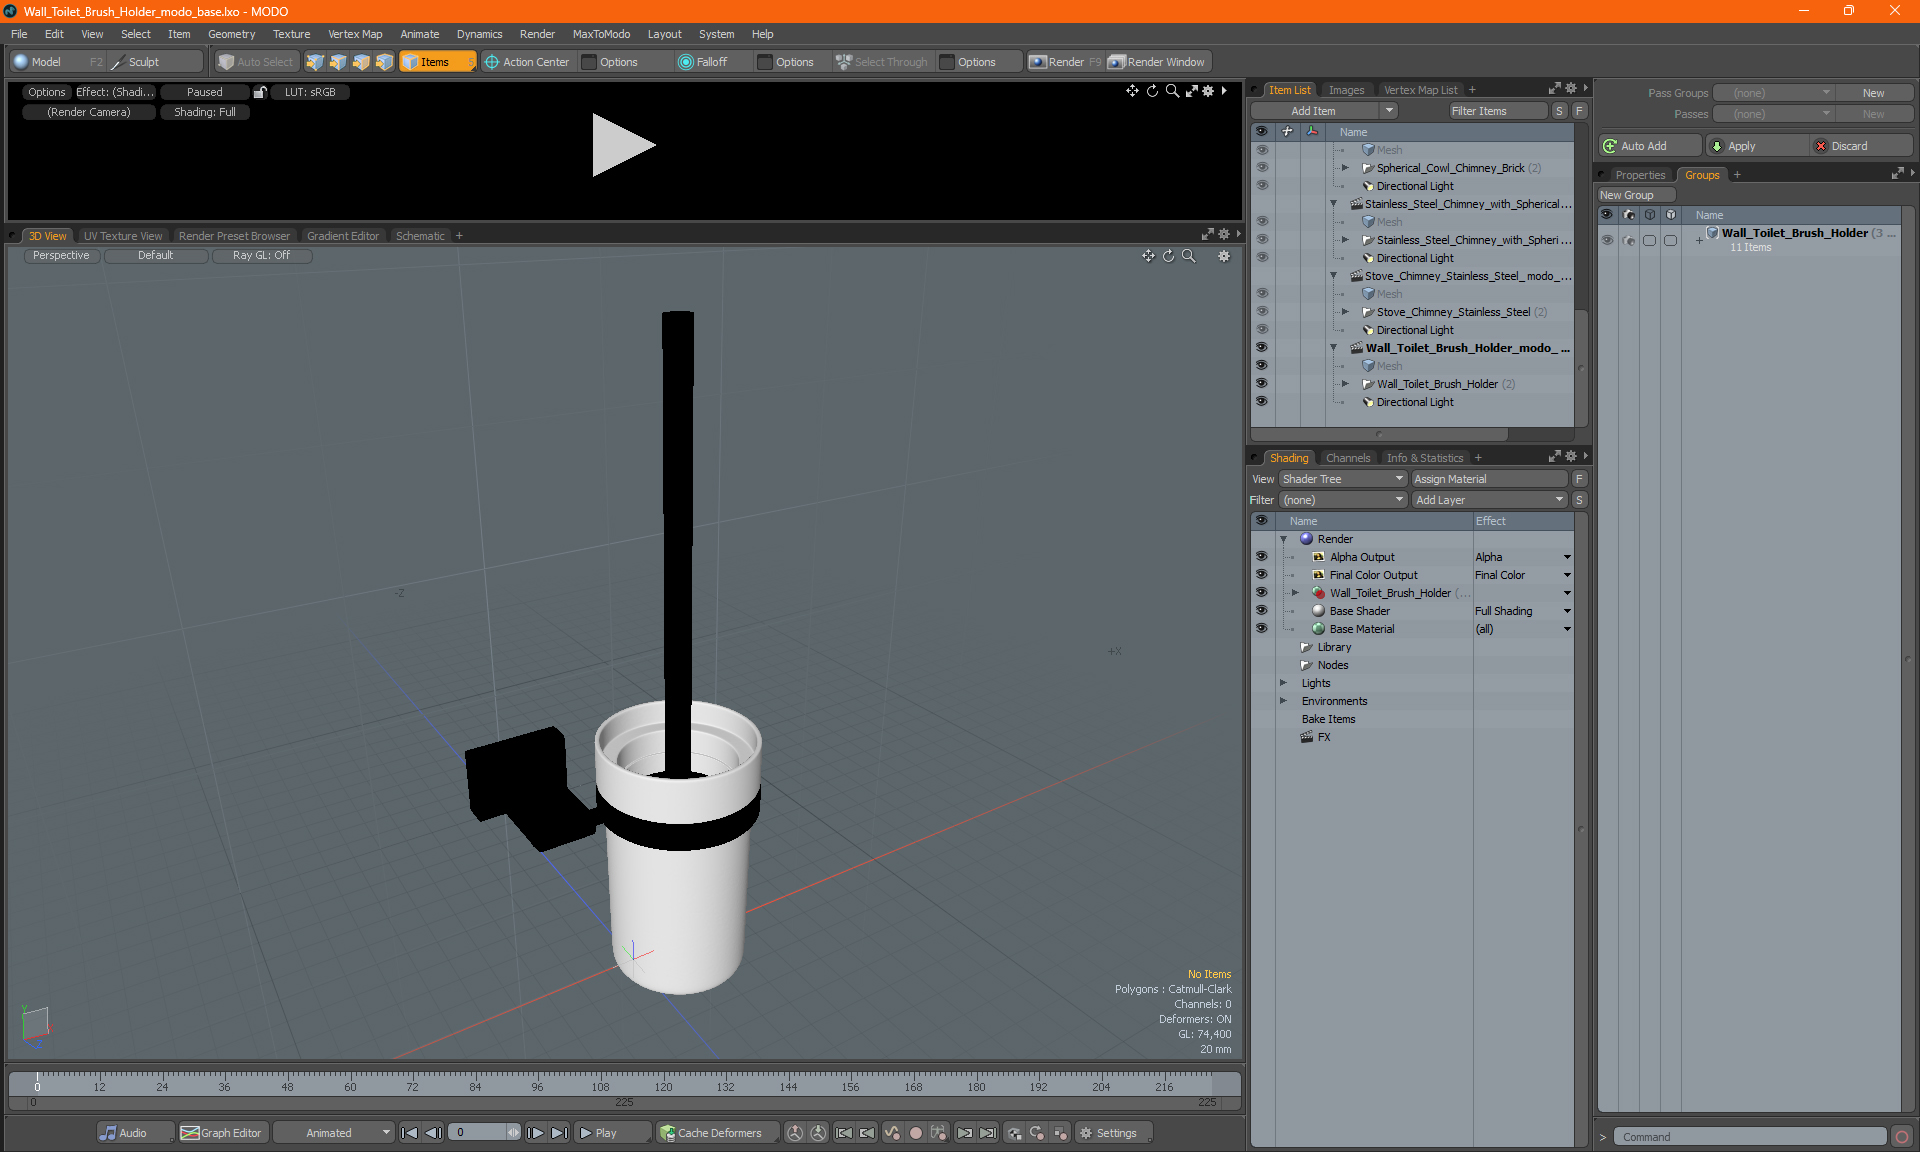1920x1152 pixels.
Task: Select Edges selection mode icon
Action: pos(338,62)
